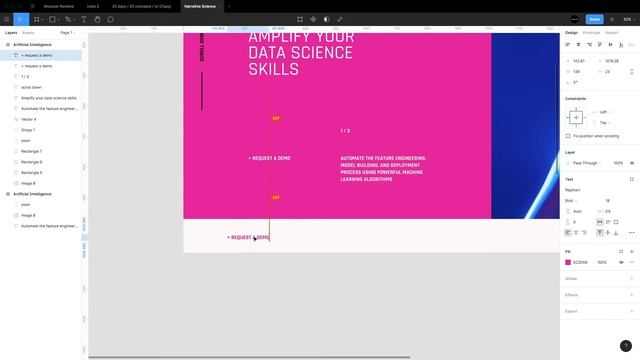Set vertical text alignment to top
The image size is (640, 360).
point(600,233)
